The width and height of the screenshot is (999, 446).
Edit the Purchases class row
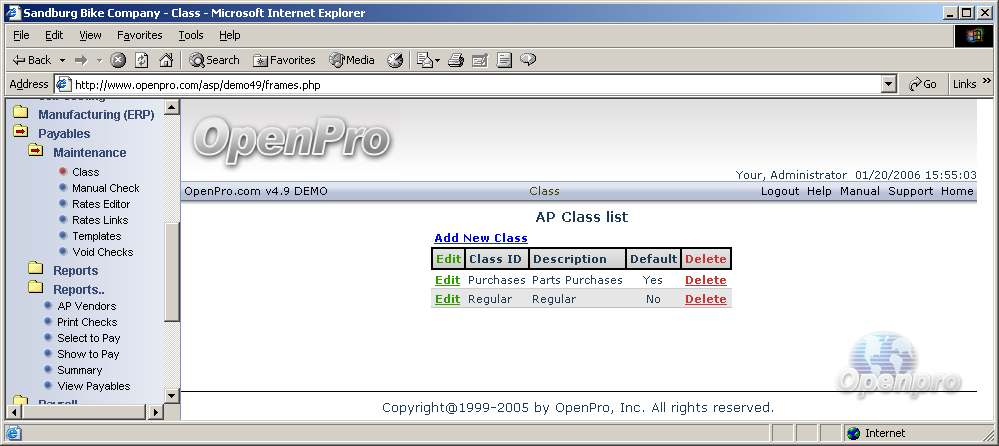point(447,280)
